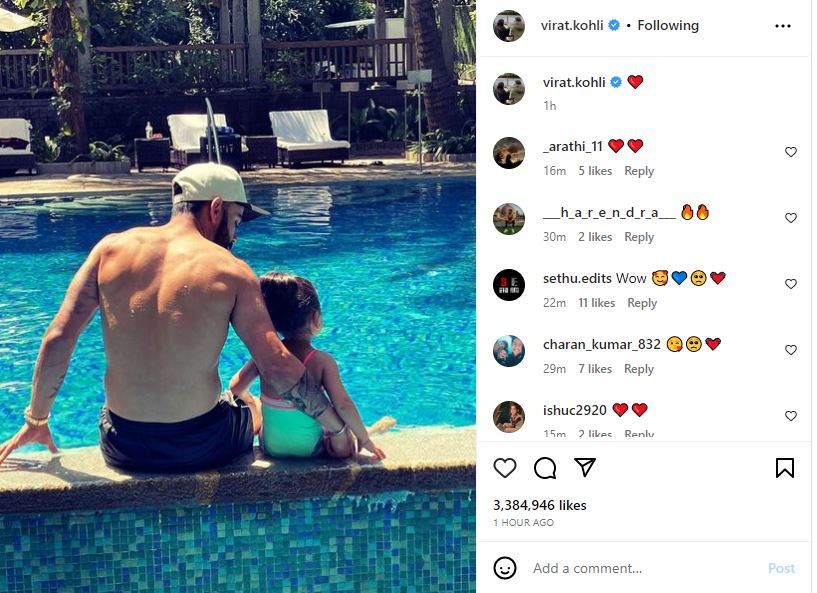Open virat.kohli profile from header username
This screenshot has height=593, width=817.
[572, 25]
